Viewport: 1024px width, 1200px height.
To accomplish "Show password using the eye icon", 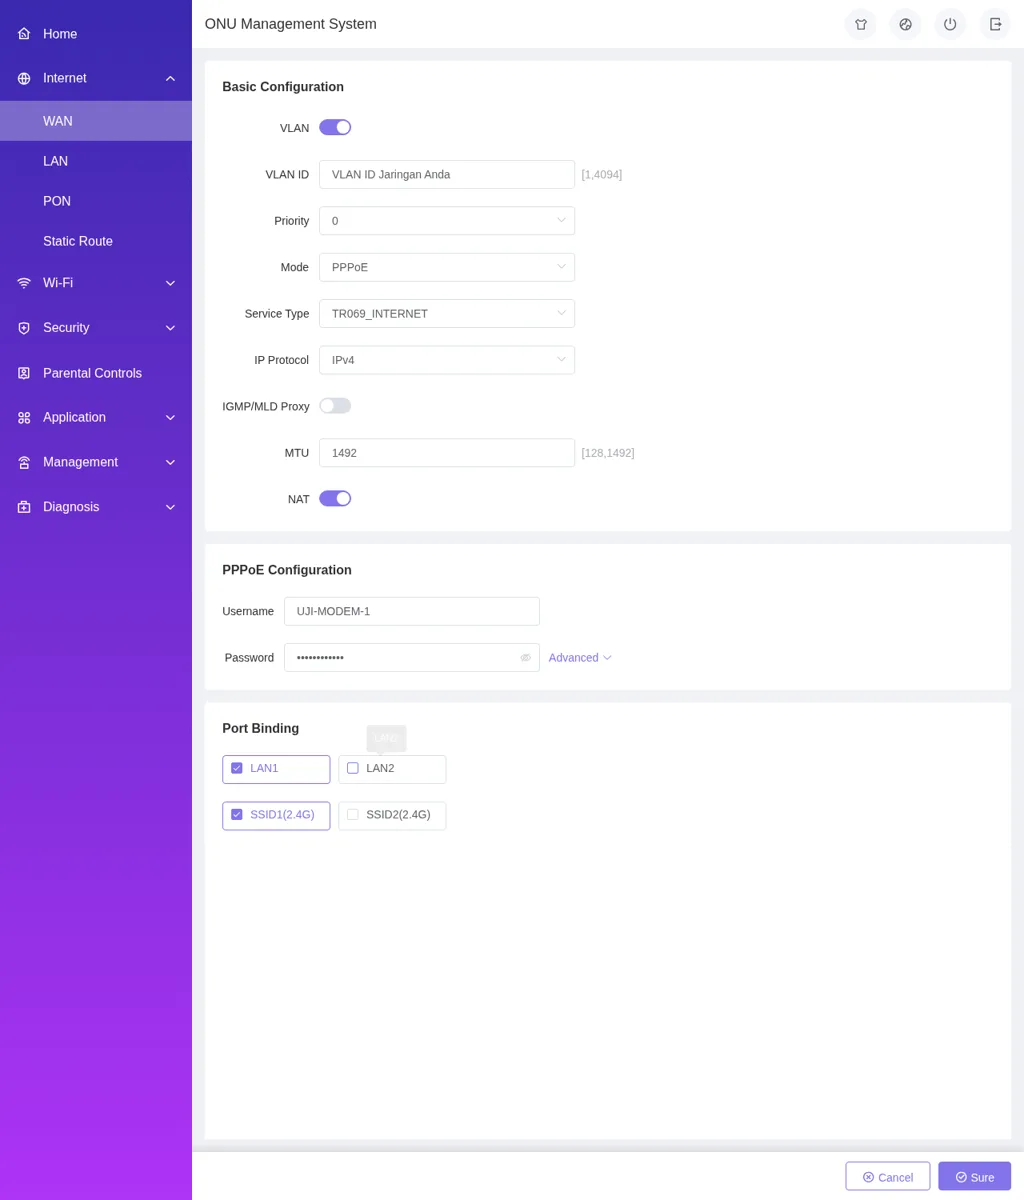I will pos(526,658).
